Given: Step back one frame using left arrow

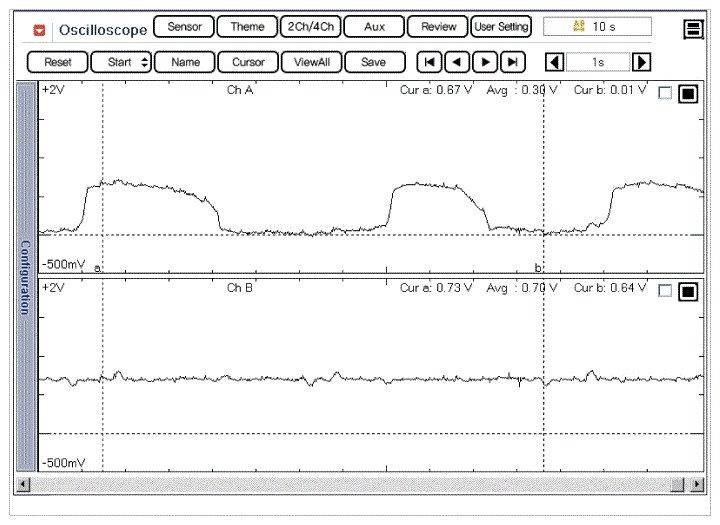Looking at the screenshot, I should point(457,62).
